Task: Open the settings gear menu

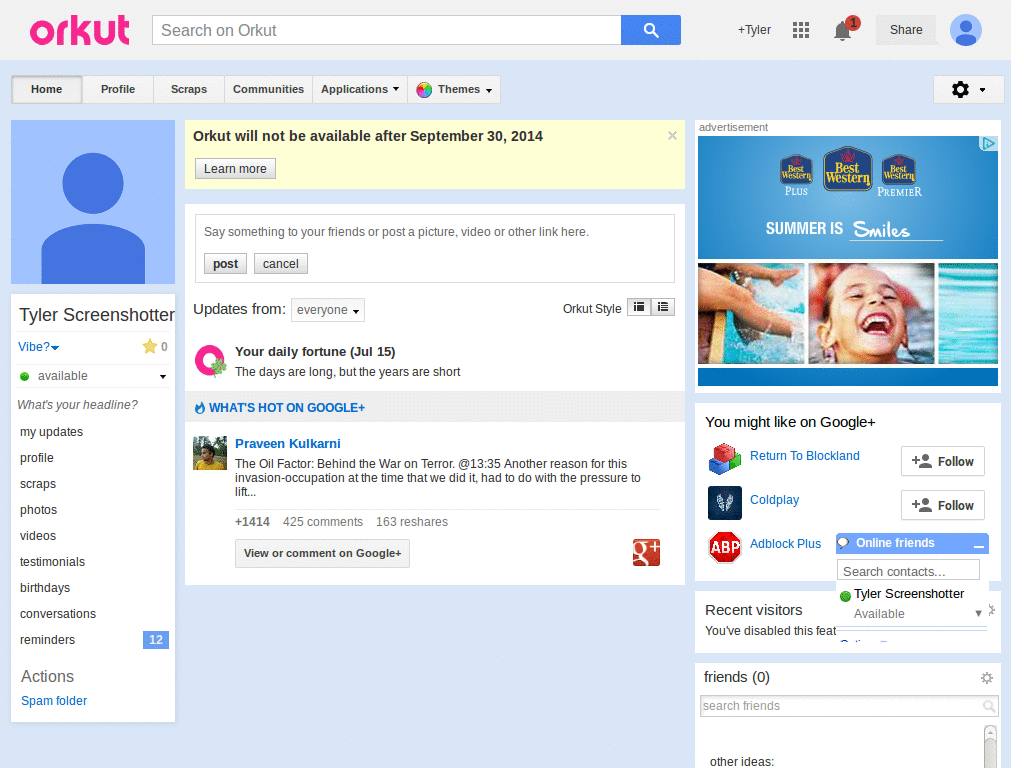Action: 968,89
